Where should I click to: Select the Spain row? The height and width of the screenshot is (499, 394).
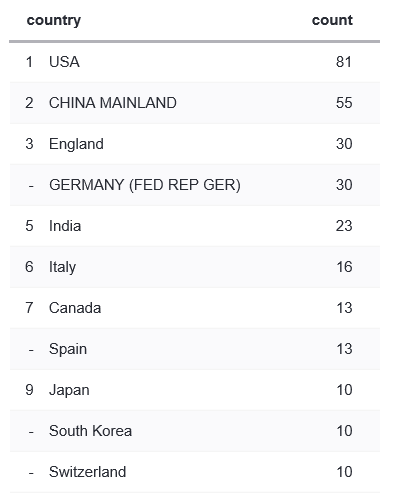point(195,349)
